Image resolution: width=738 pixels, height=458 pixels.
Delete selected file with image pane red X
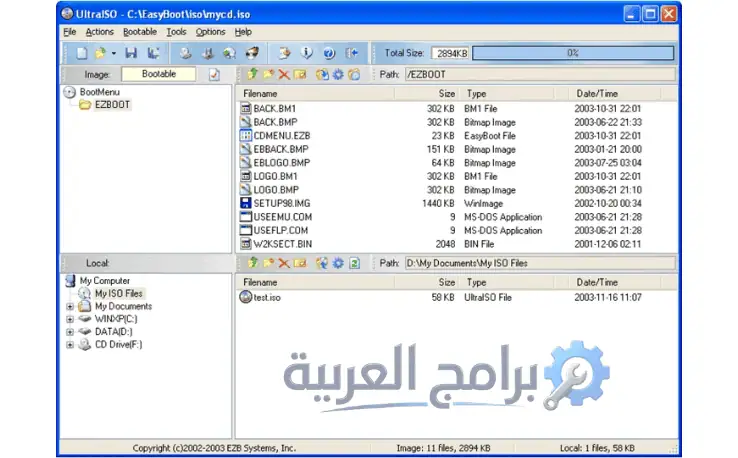click(284, 74)
